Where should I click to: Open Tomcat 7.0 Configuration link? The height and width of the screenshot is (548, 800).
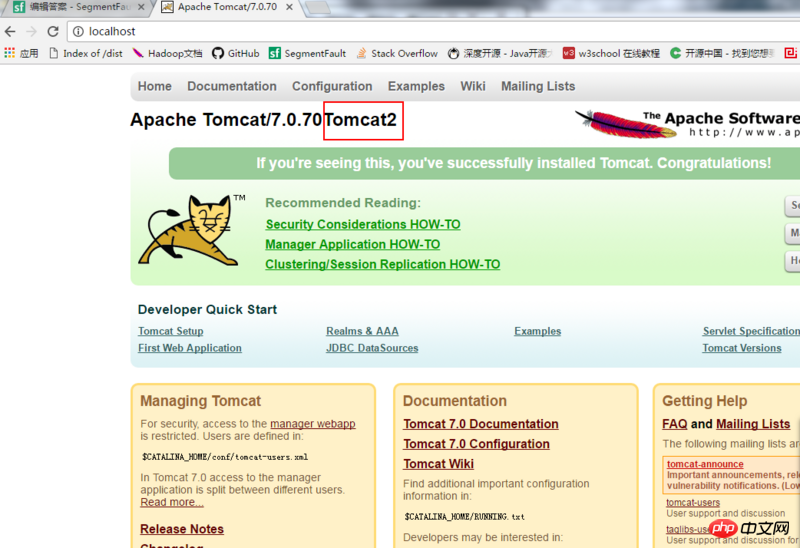coord(476,444)
